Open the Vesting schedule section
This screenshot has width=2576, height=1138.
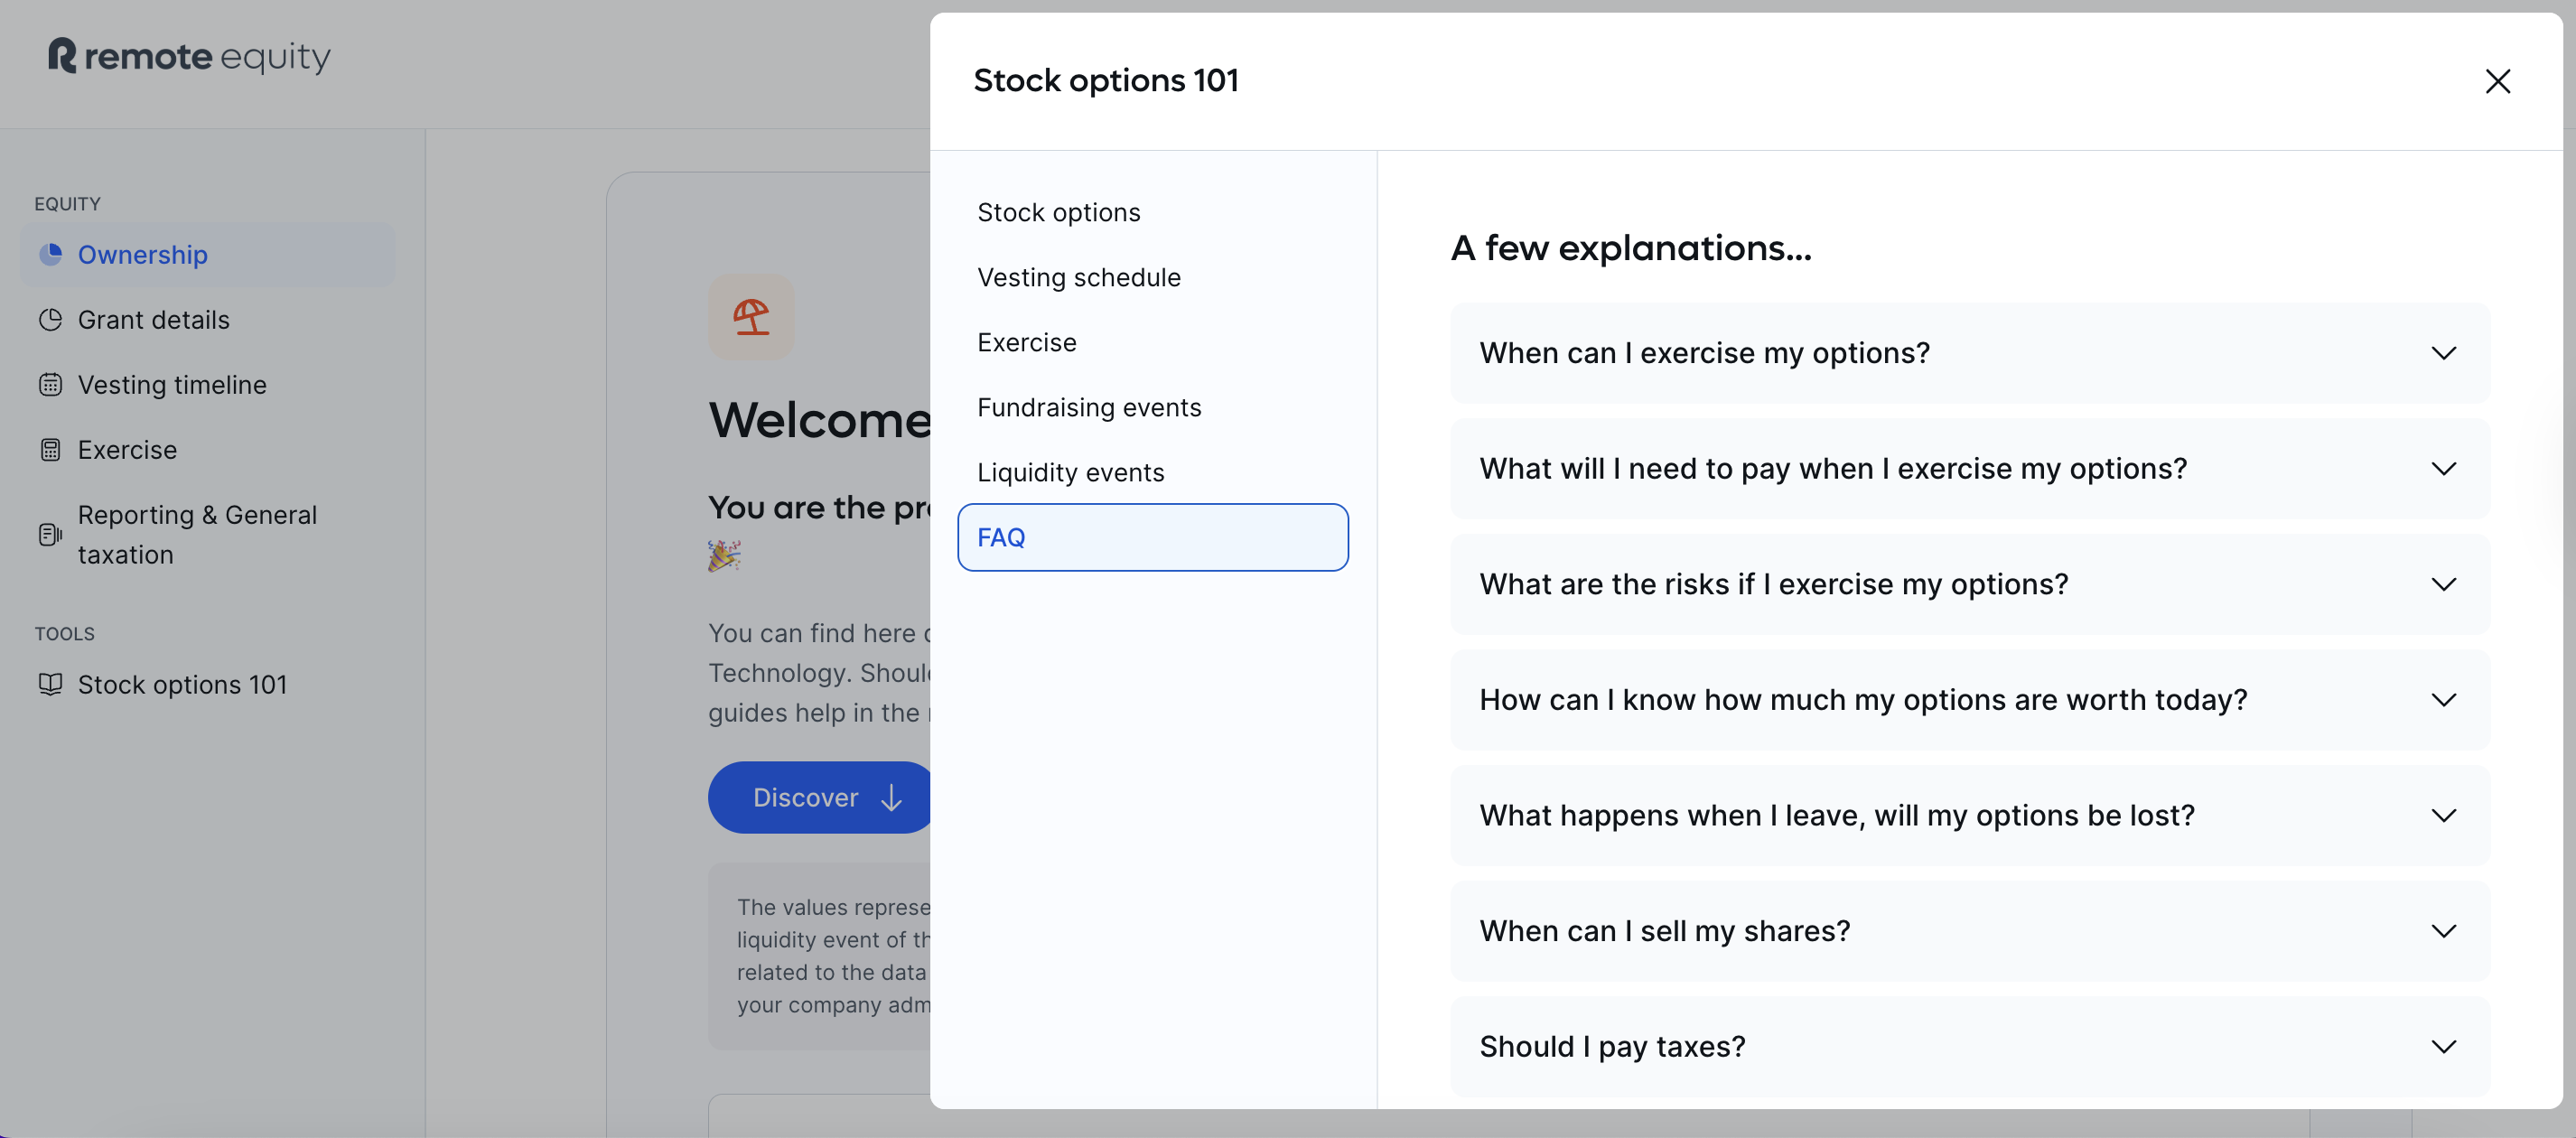point(1152,277)
